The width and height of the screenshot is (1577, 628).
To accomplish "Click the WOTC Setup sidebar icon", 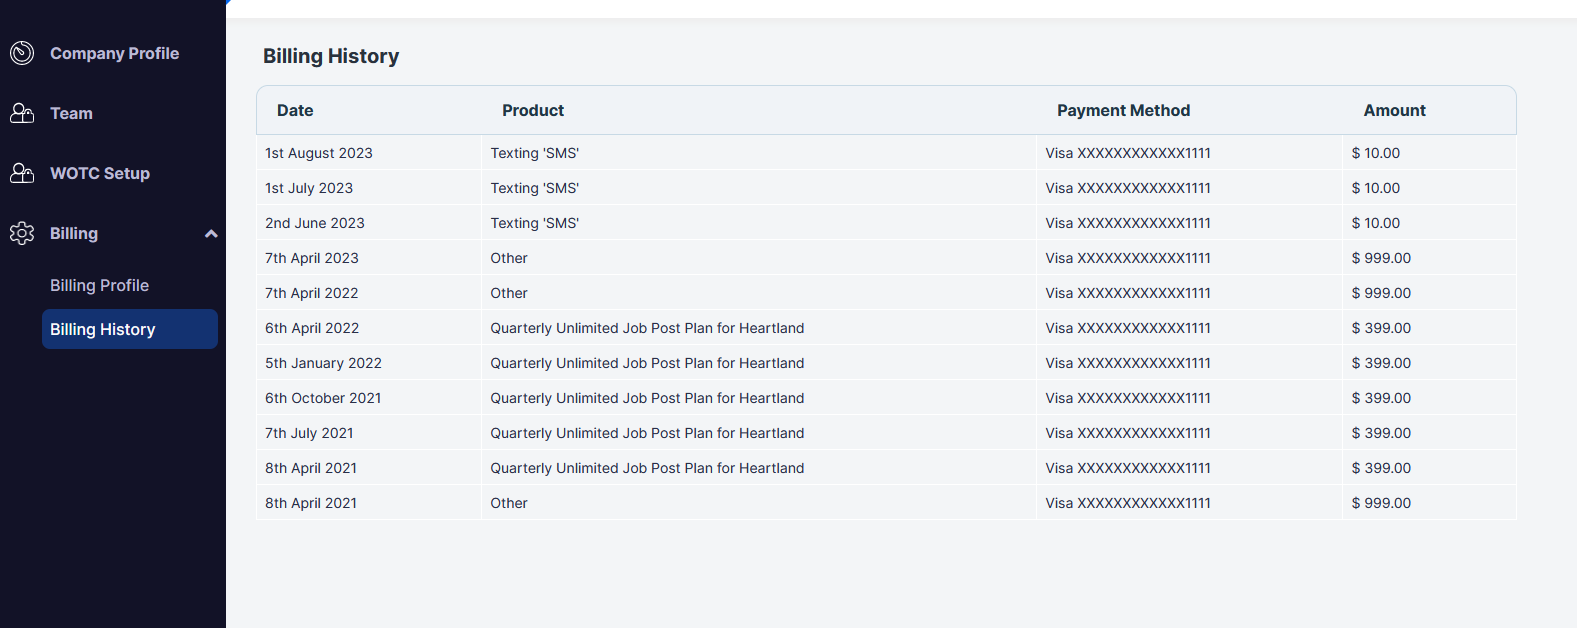I will [x=22, y=173].
